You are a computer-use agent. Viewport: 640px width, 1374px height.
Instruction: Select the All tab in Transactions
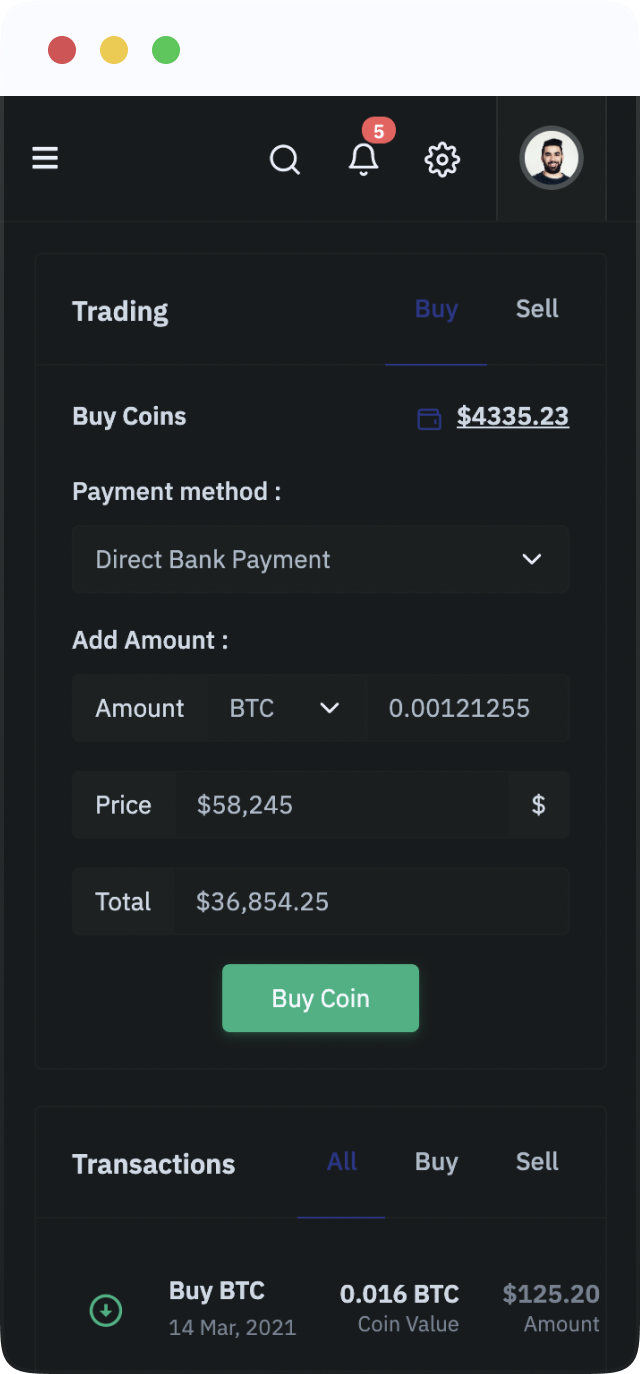tap(342, 1162)
